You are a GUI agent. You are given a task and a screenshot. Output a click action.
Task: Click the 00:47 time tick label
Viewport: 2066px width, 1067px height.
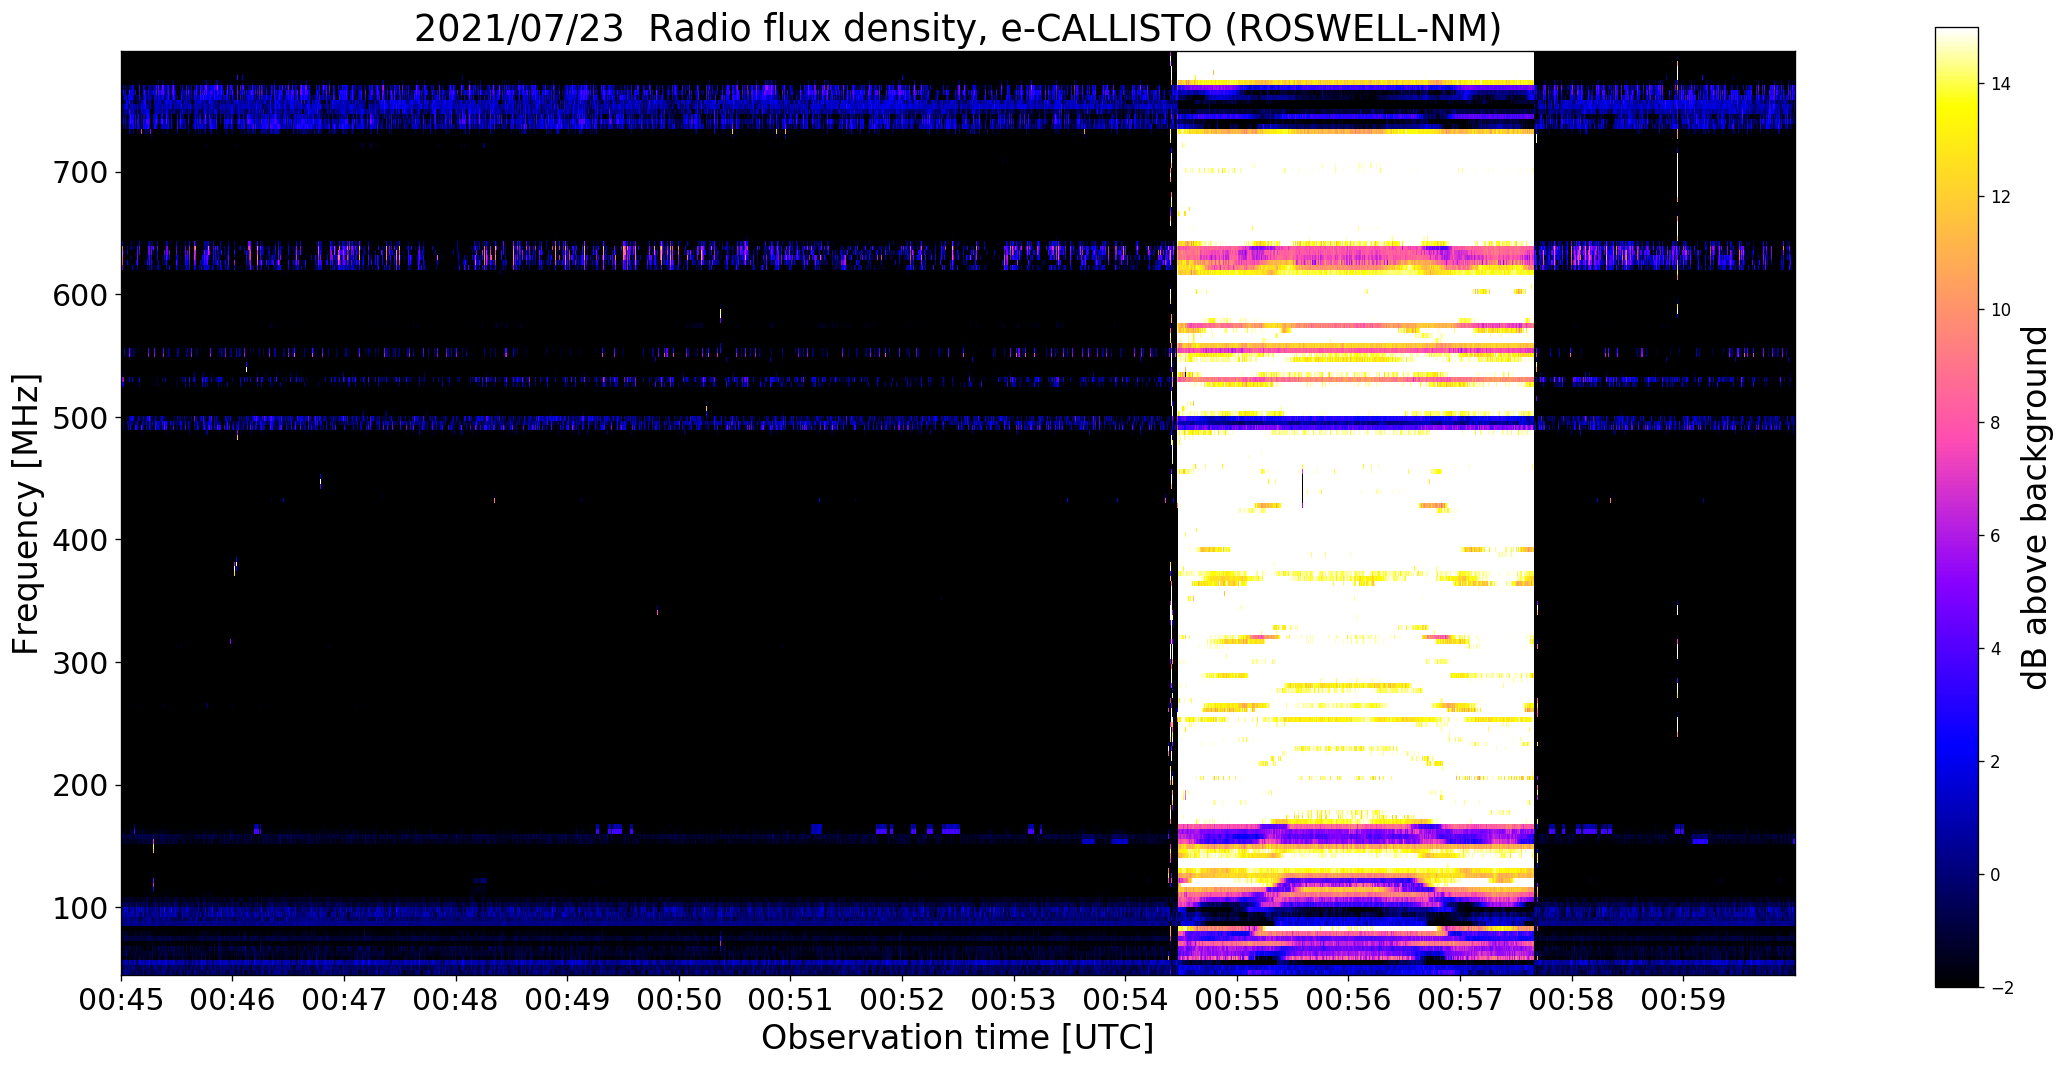coord(344,998)
